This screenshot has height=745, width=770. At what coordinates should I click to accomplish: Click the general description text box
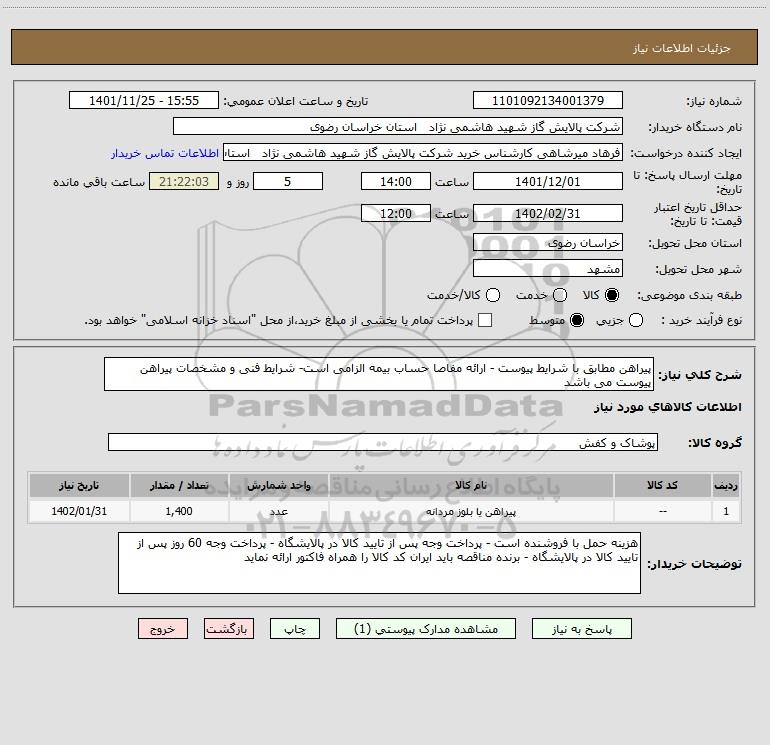point(379,374)
